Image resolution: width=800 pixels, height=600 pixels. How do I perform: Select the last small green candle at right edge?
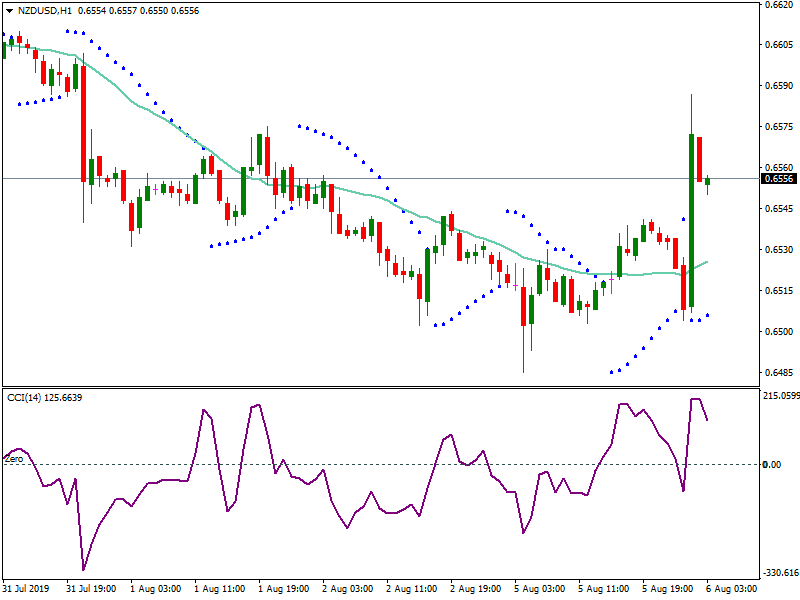point(708,181)
